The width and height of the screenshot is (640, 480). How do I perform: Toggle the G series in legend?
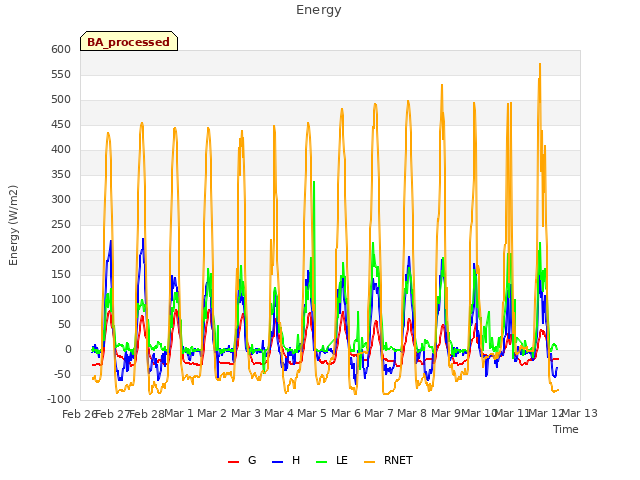242,460
